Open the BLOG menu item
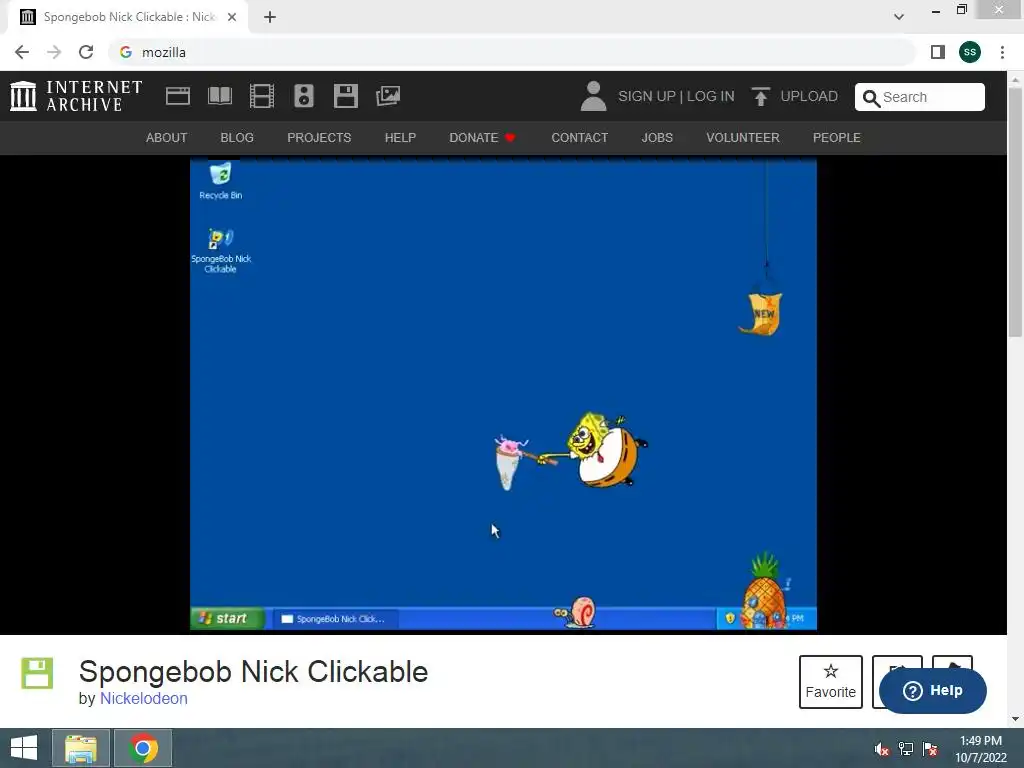Image resolution: width=1024 pixels, height=768 pixels. pyautogui.click(x=237, y=138)
